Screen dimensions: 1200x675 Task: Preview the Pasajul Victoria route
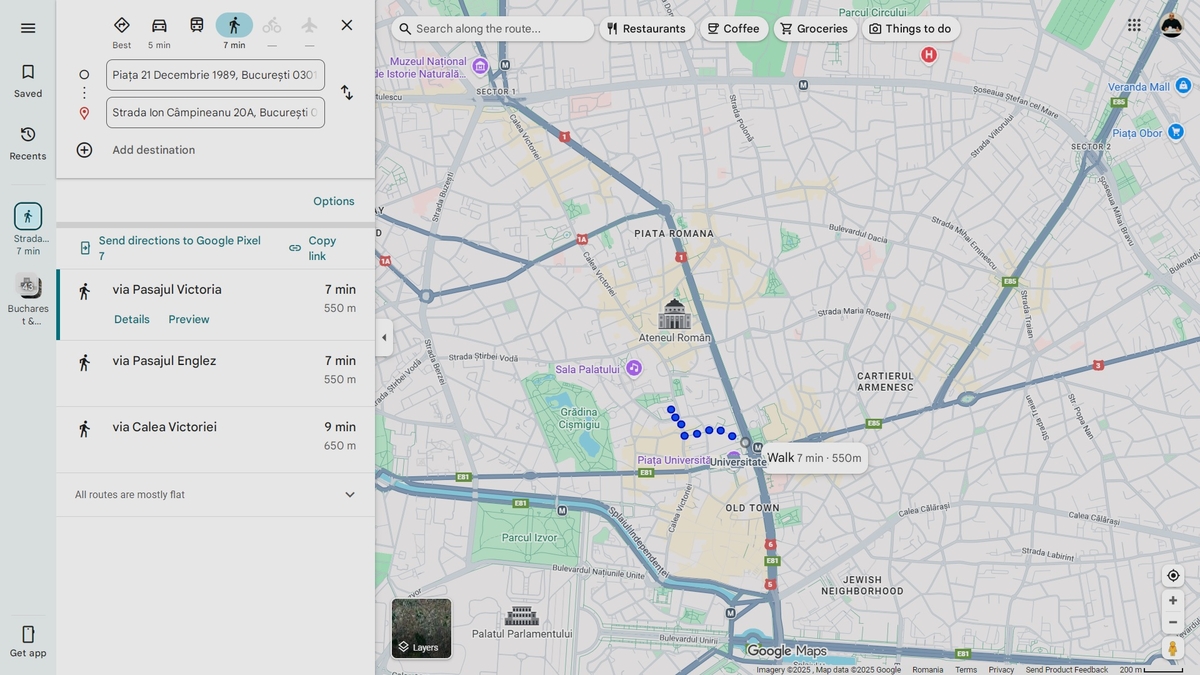point(189,320)
